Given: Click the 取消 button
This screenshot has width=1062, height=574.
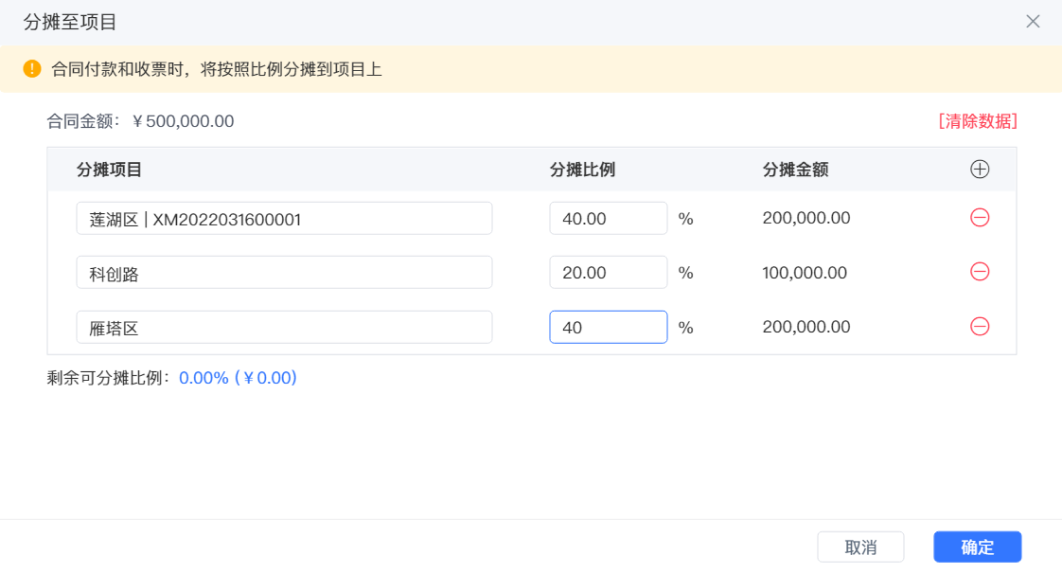Looking at the screenshot, I should point(860,547).
